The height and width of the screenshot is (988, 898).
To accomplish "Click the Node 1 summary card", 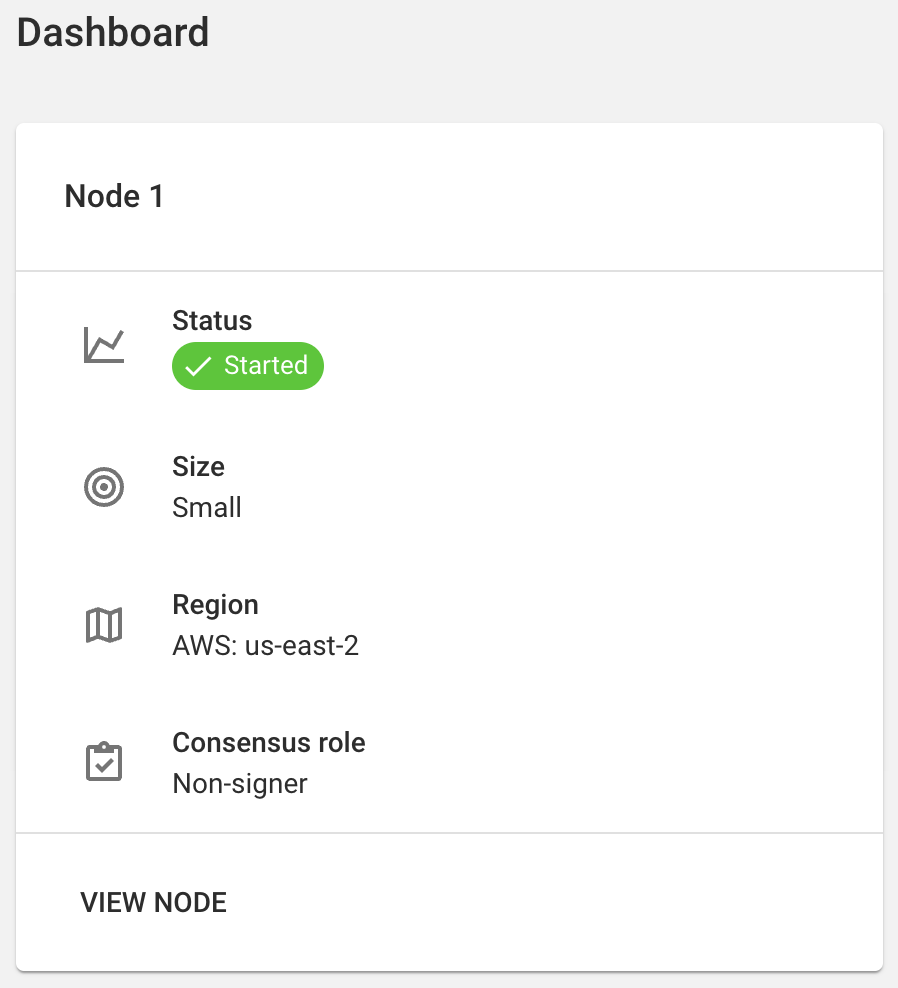I will click(449, 545).
